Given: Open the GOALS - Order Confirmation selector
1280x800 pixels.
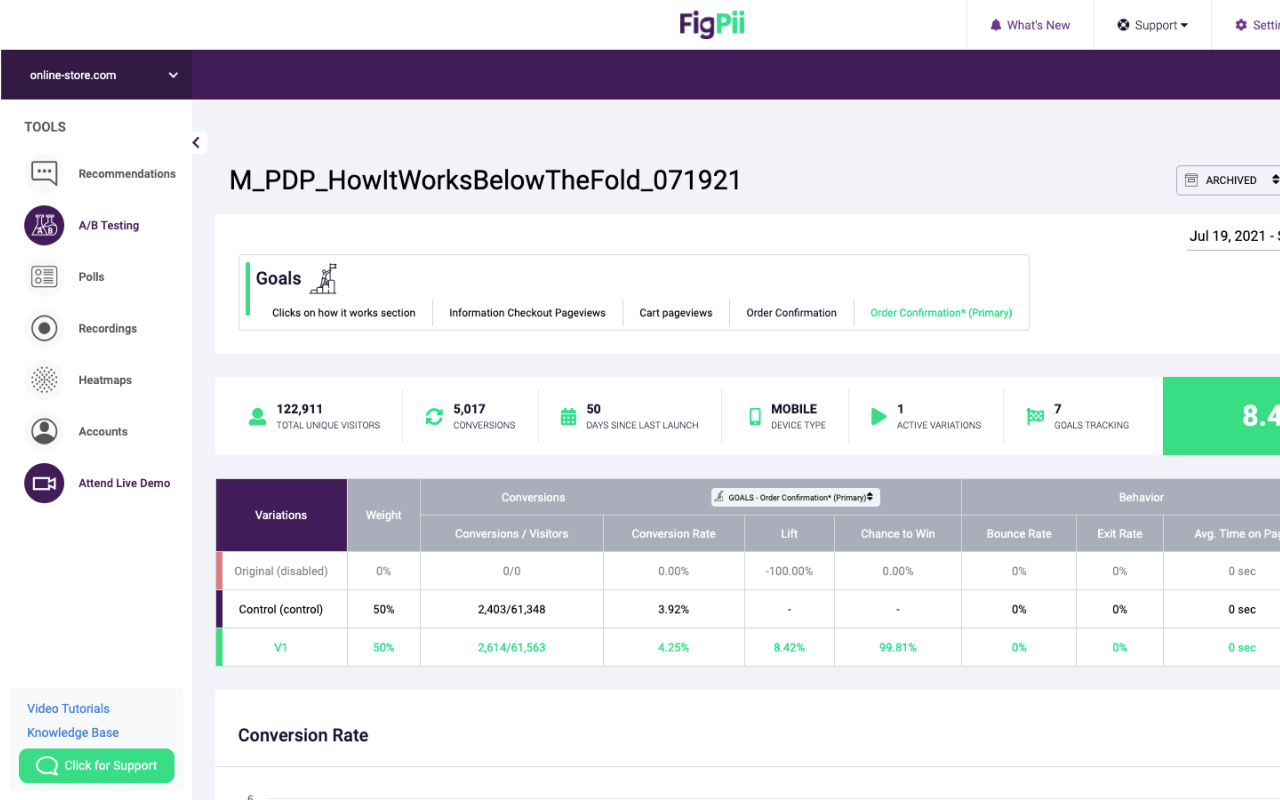Looking at the screenshot, I should tap(796, 497).
